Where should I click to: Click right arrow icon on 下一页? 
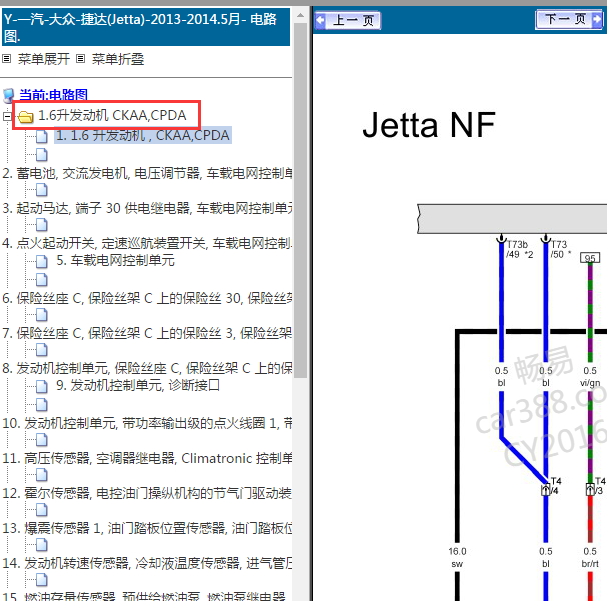597,19
